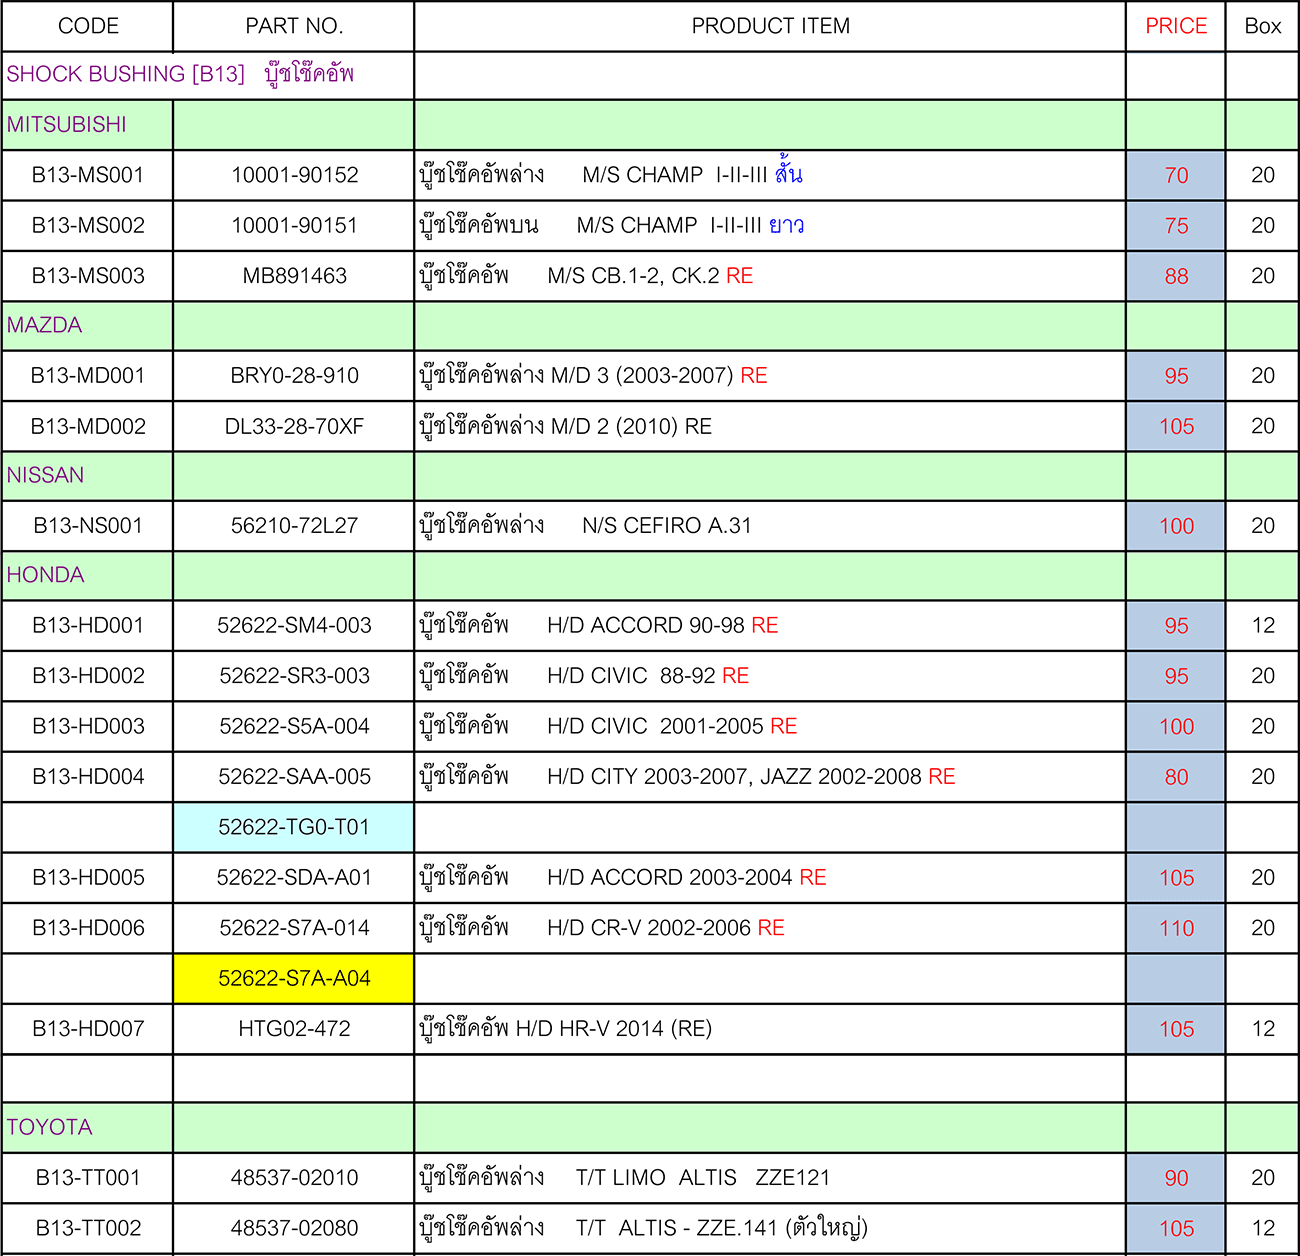1300x1256 pixels.
Task: Click part number 52622-SDA-A01
Action: (294, 877)
